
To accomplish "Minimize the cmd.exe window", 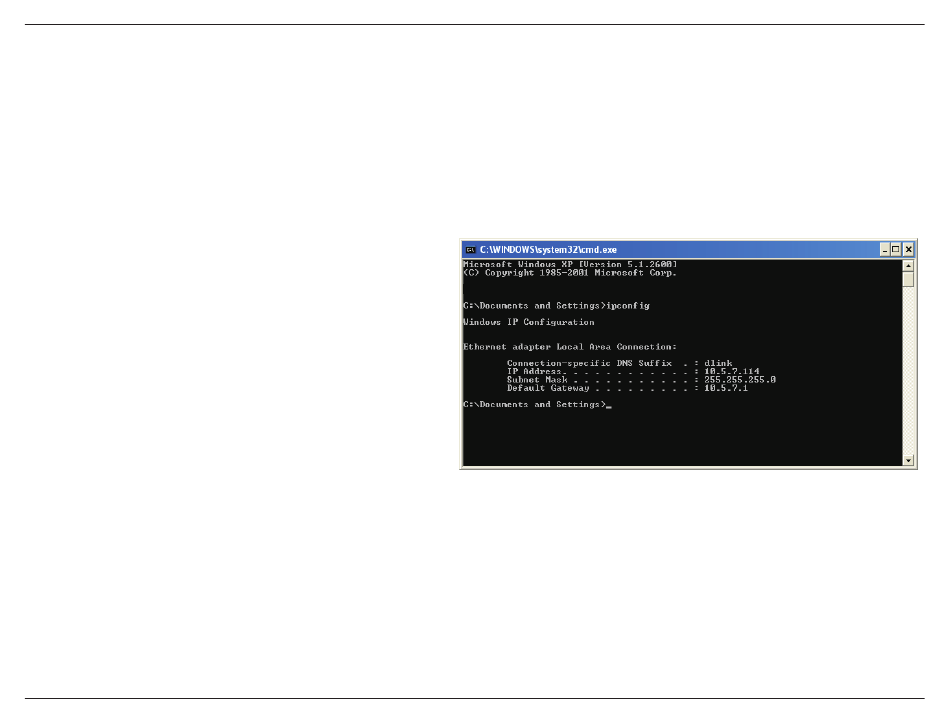I will pyautogui.click(x=885, y=250).
